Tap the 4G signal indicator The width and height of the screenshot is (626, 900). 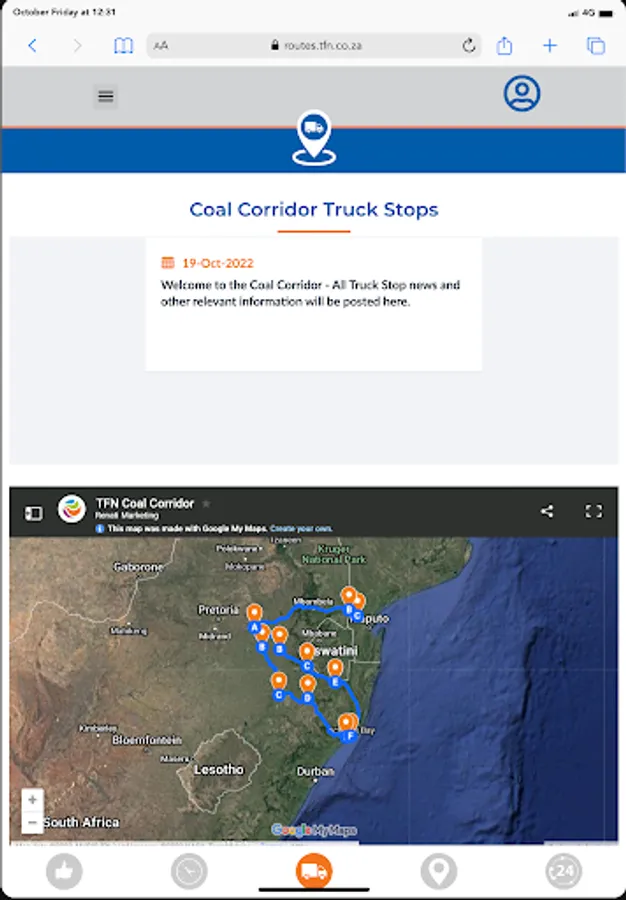pos(588,13)
